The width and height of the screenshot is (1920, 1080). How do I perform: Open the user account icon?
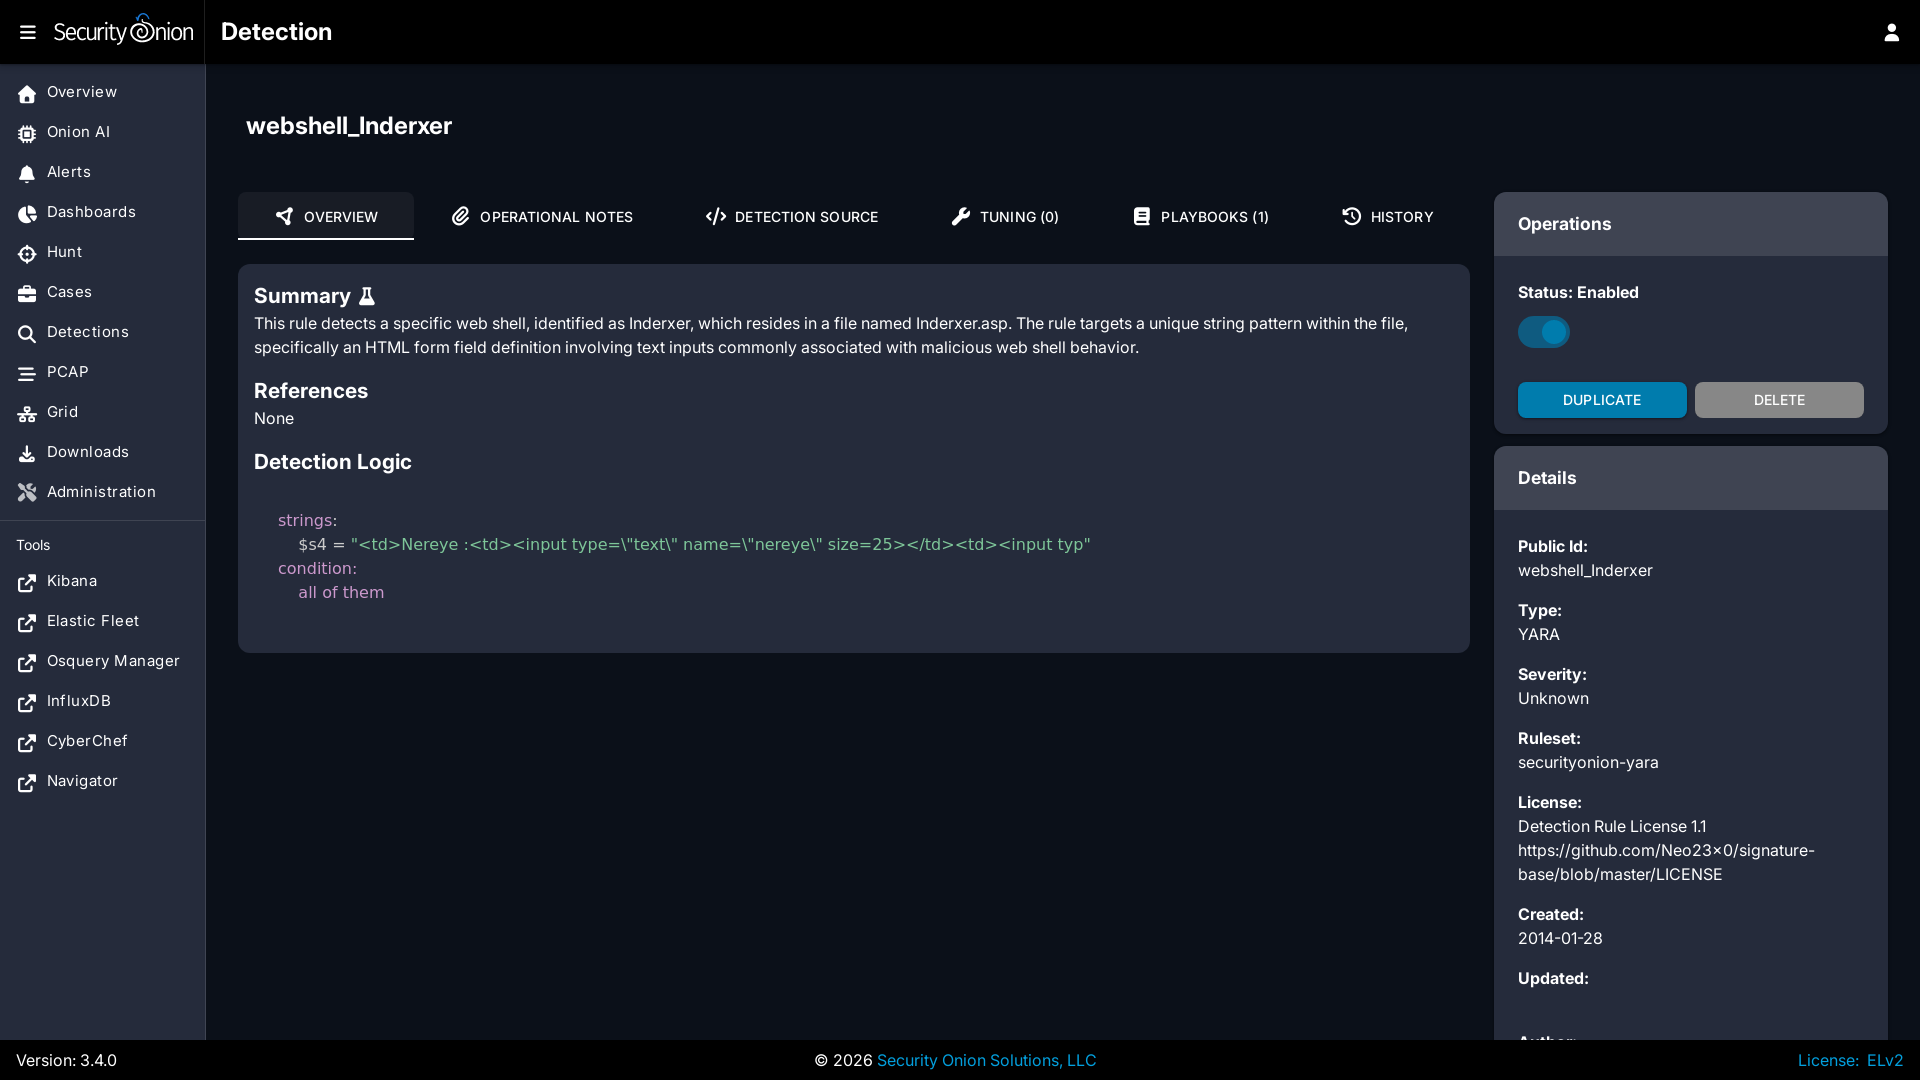pyautogui.click(x=1891, y=32)
